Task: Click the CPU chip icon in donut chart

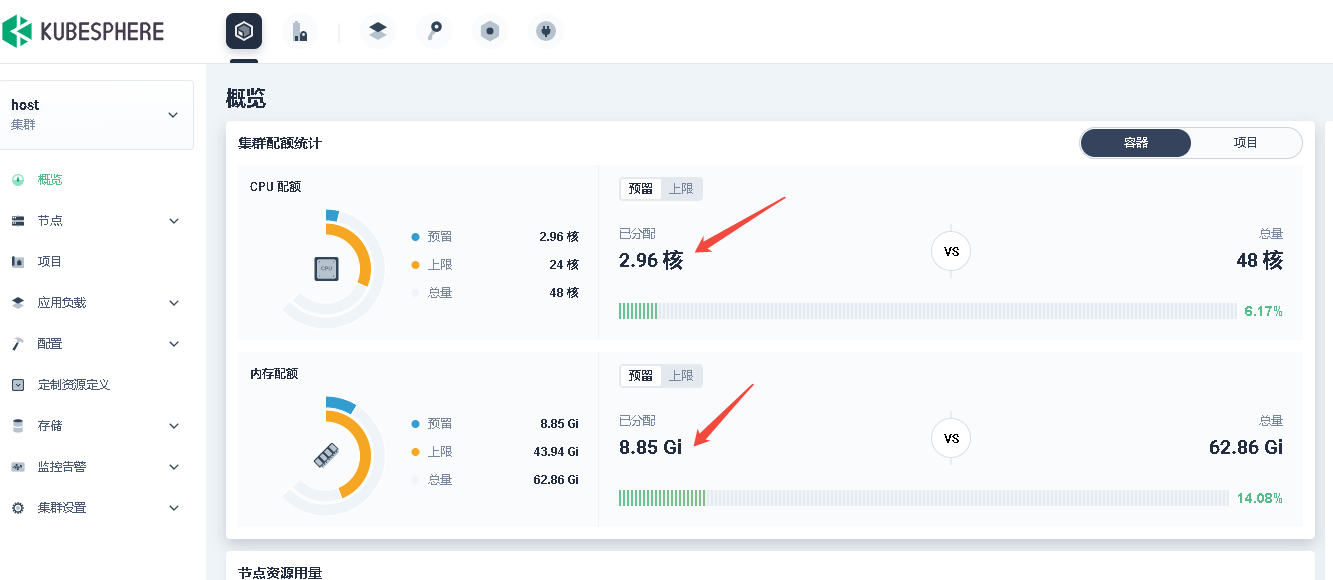Action: [326, 268]
